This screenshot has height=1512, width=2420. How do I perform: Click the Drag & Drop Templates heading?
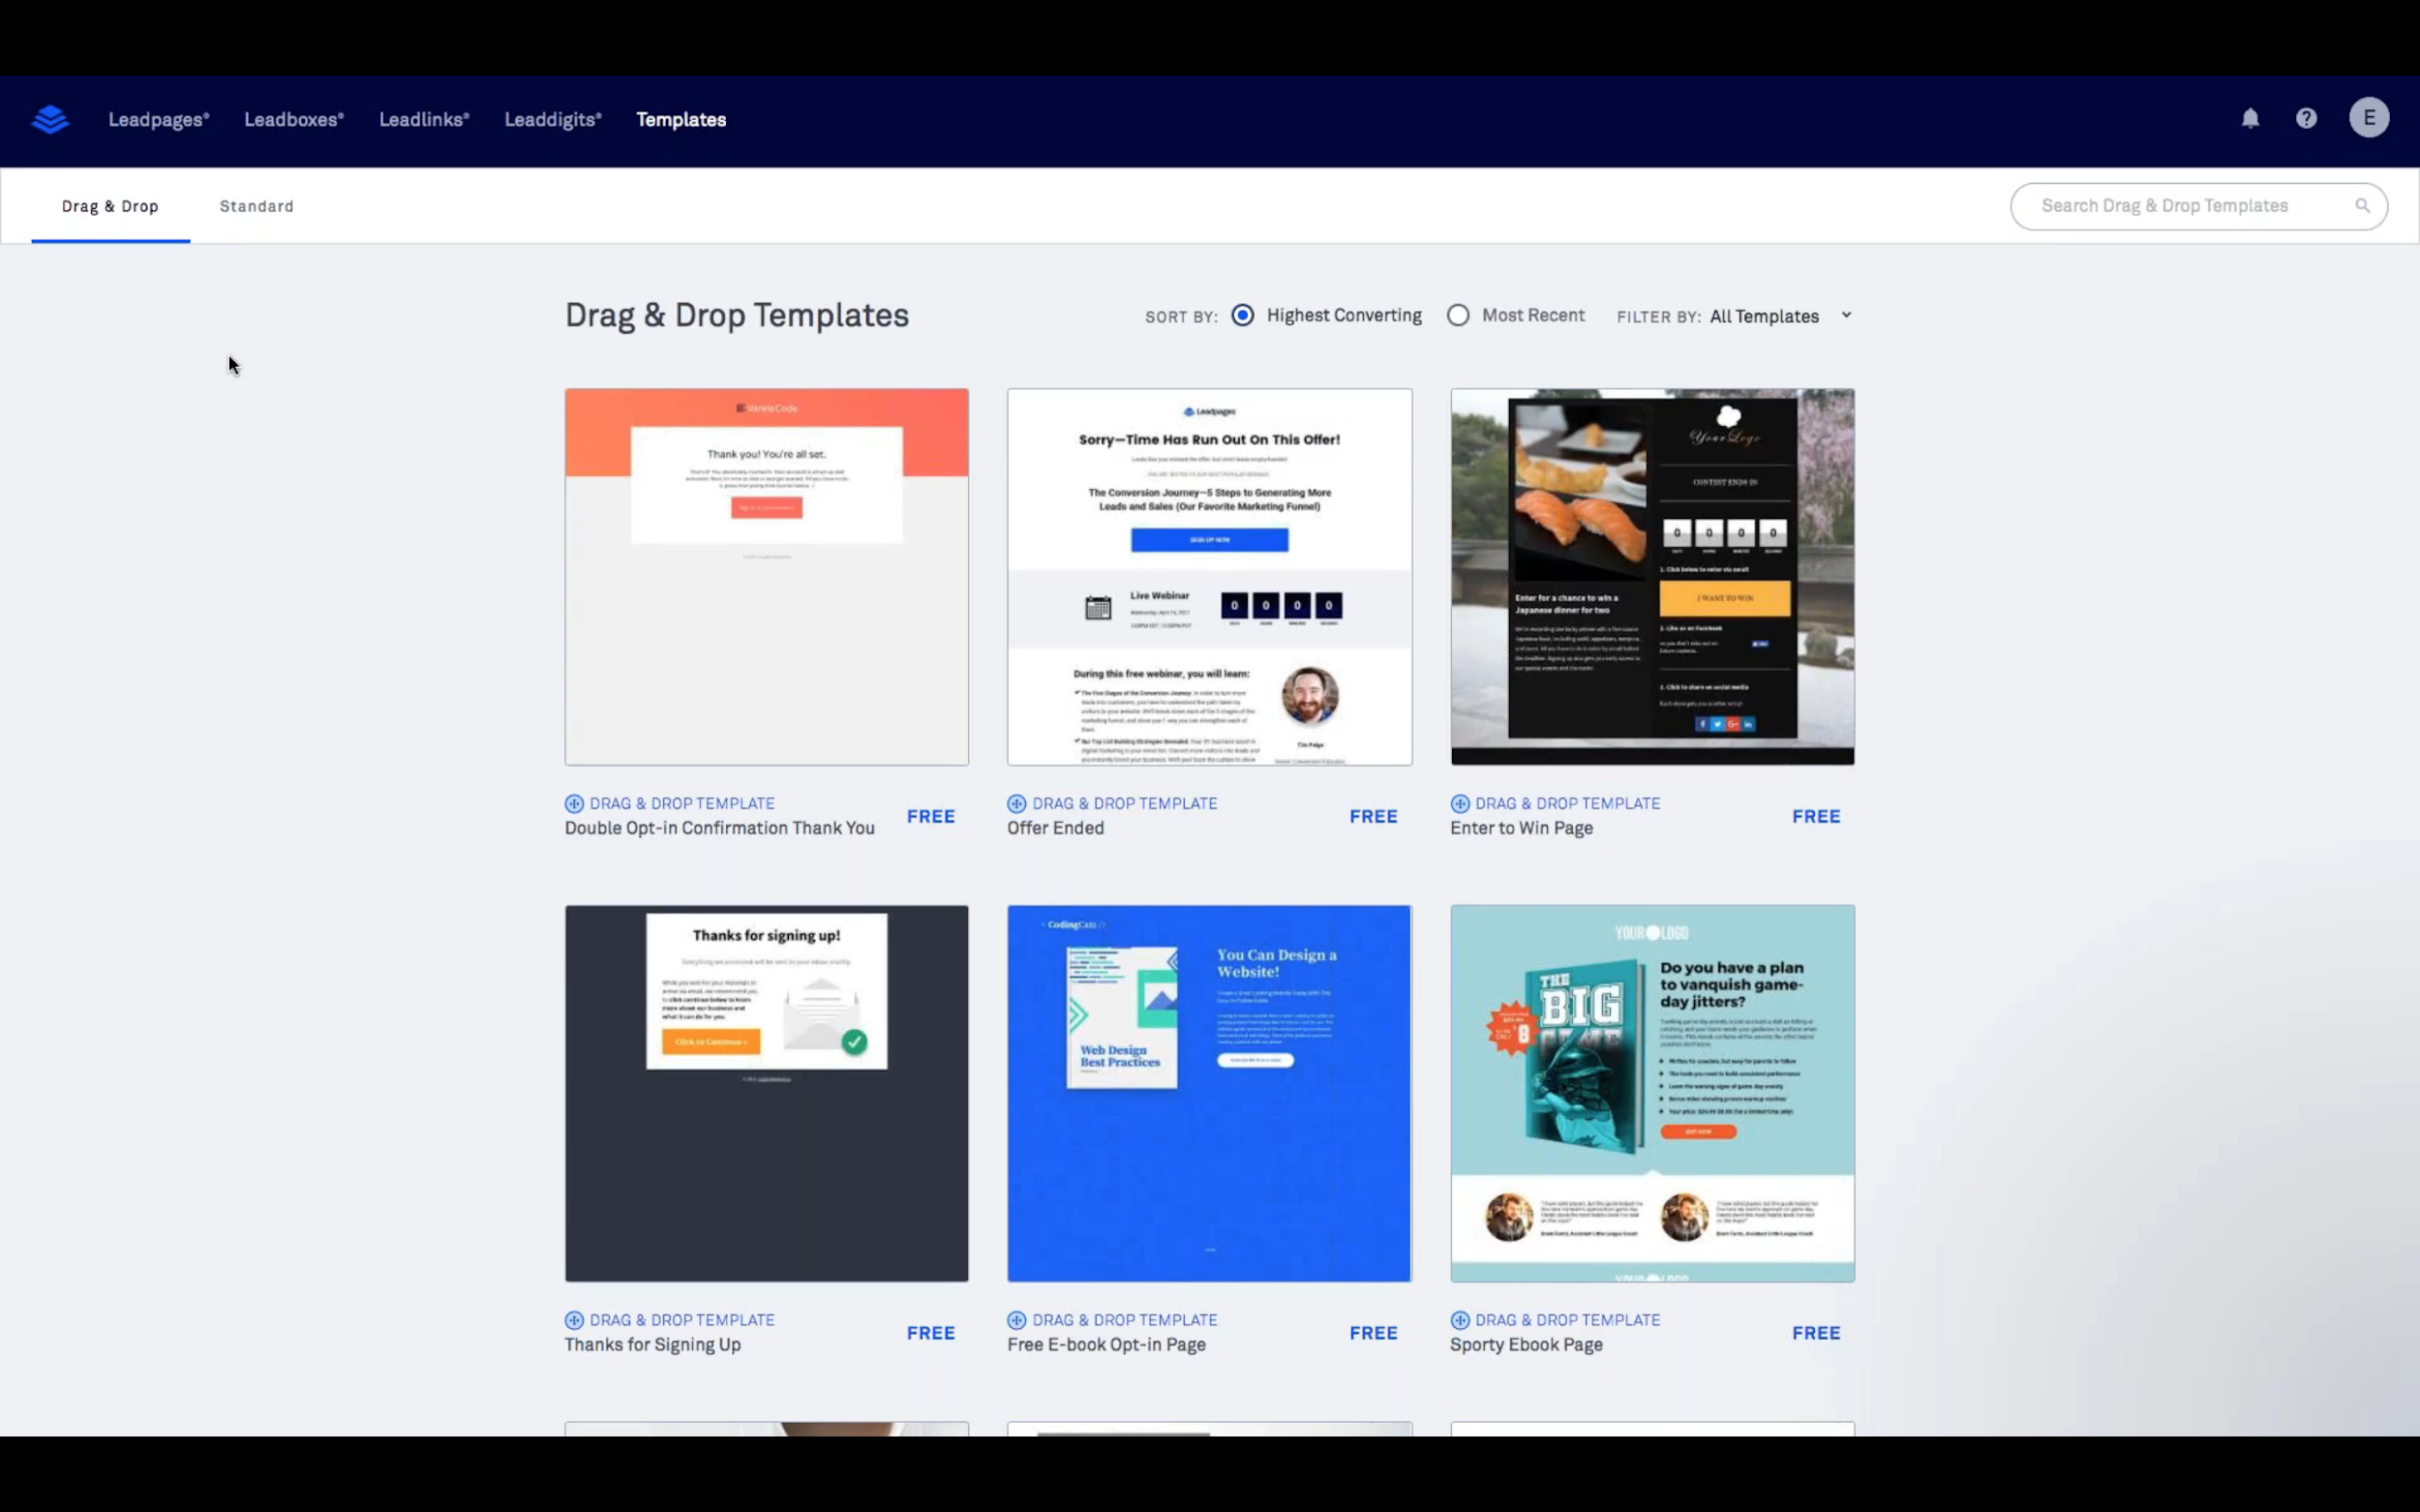737,315
